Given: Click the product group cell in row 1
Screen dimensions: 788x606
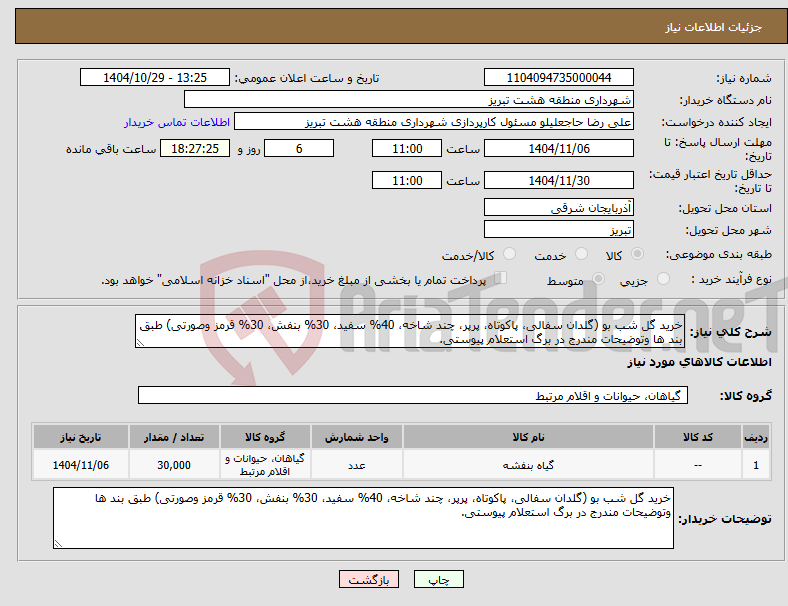Looking at the screenshot, I should tap(265, 465).
